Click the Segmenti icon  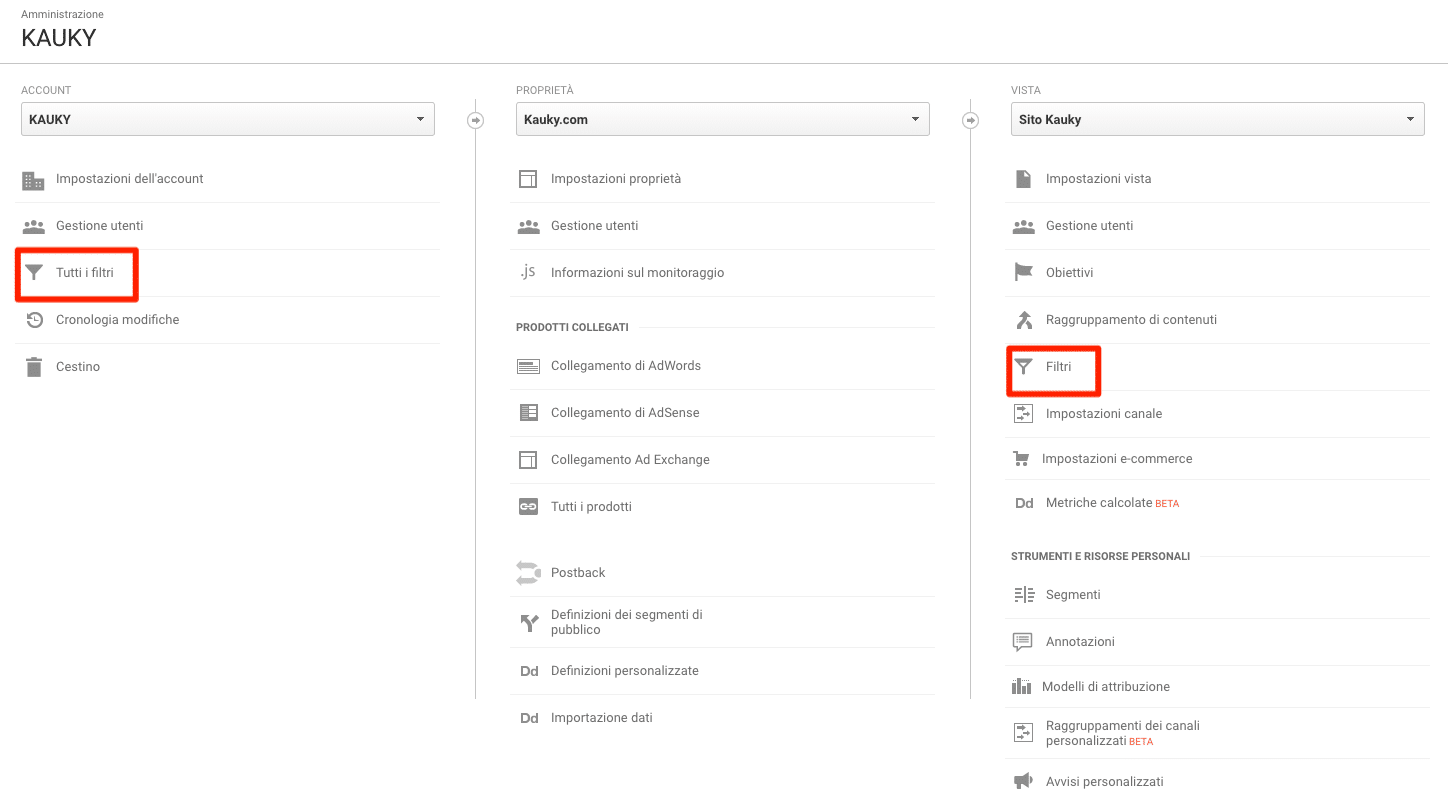point(1024,595)
